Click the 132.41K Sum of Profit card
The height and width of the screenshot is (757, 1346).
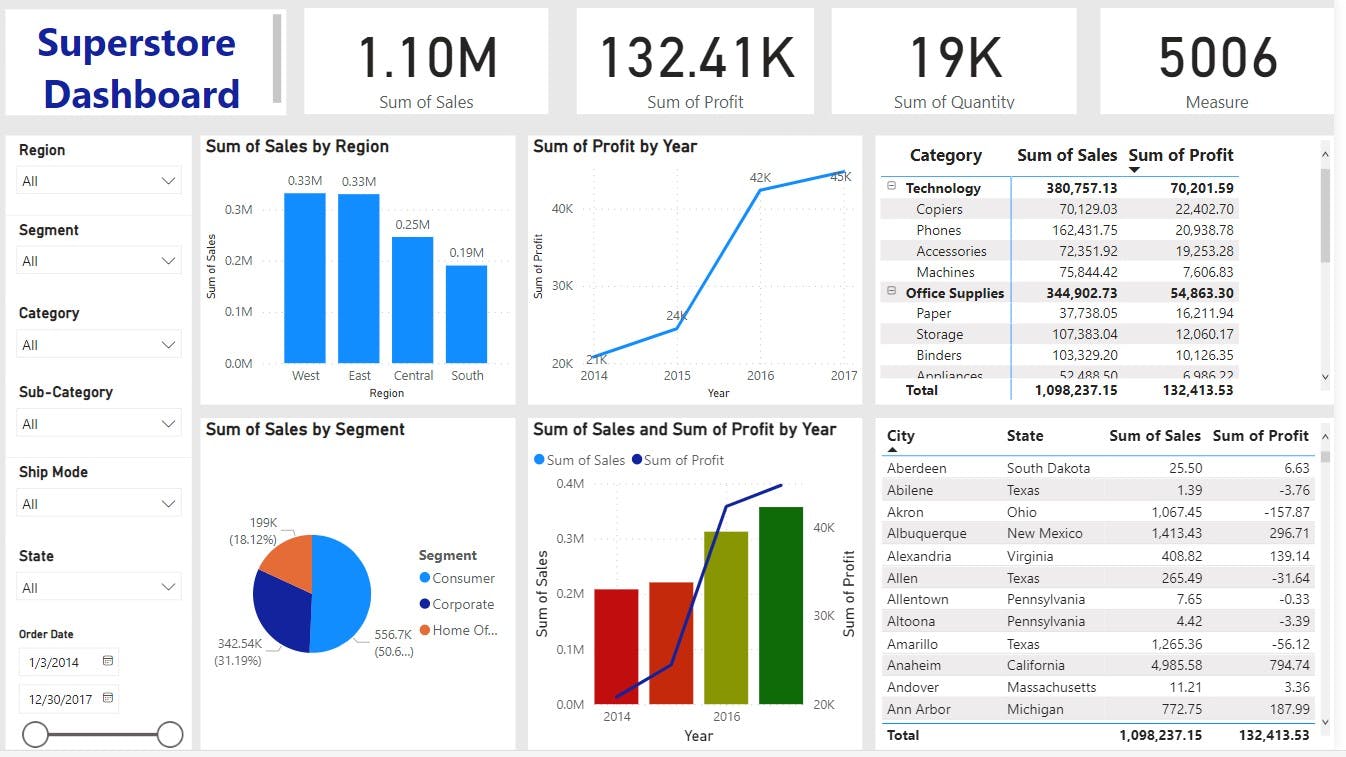[695, 61]
